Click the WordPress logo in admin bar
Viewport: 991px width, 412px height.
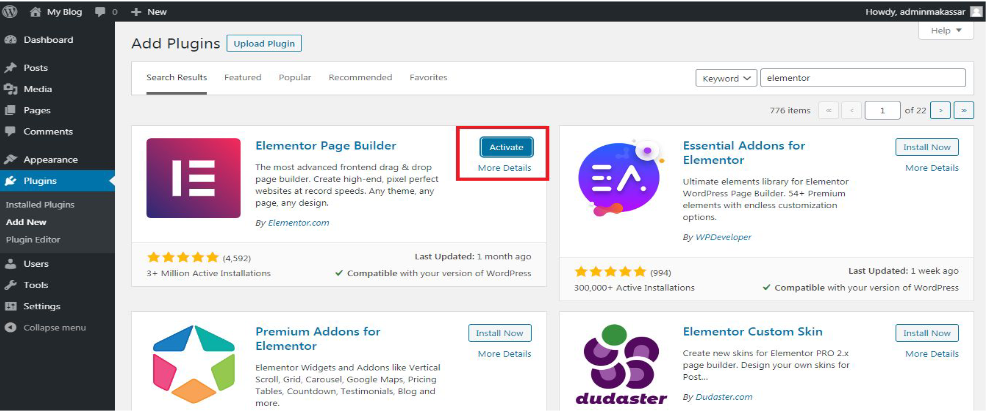(10, 11)
